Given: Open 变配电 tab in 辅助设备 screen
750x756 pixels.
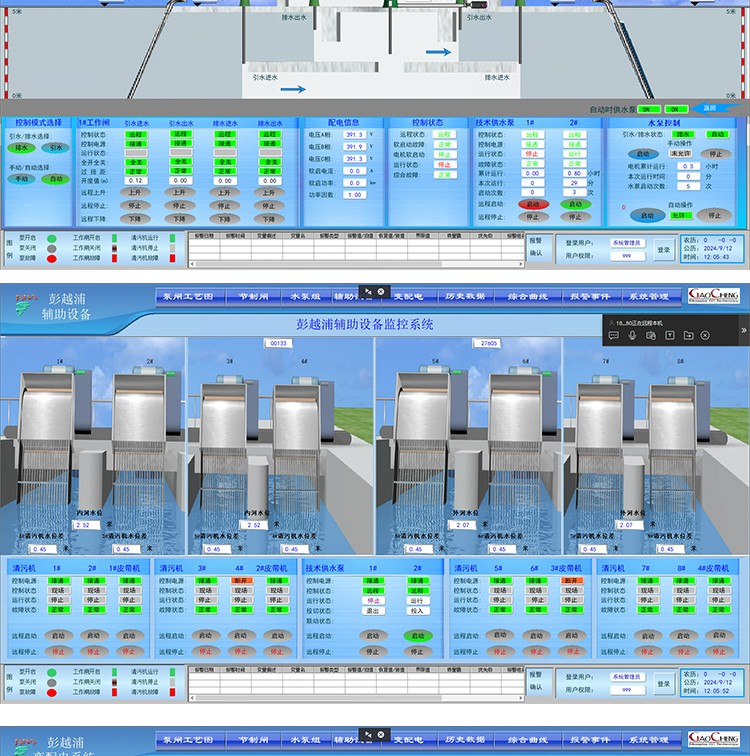Looking at the screenshot, I should pyautogui.click(x=409, y=297).
